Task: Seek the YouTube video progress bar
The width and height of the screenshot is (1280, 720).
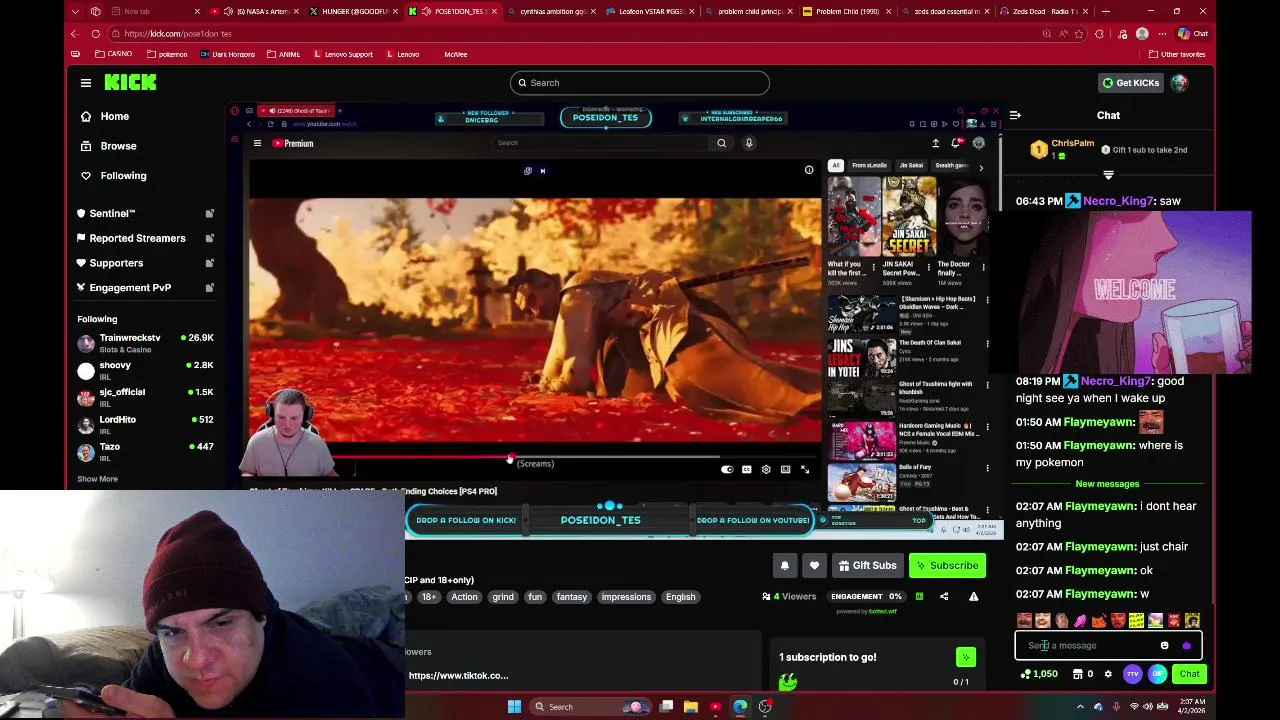Action: [x=535, y=456]
